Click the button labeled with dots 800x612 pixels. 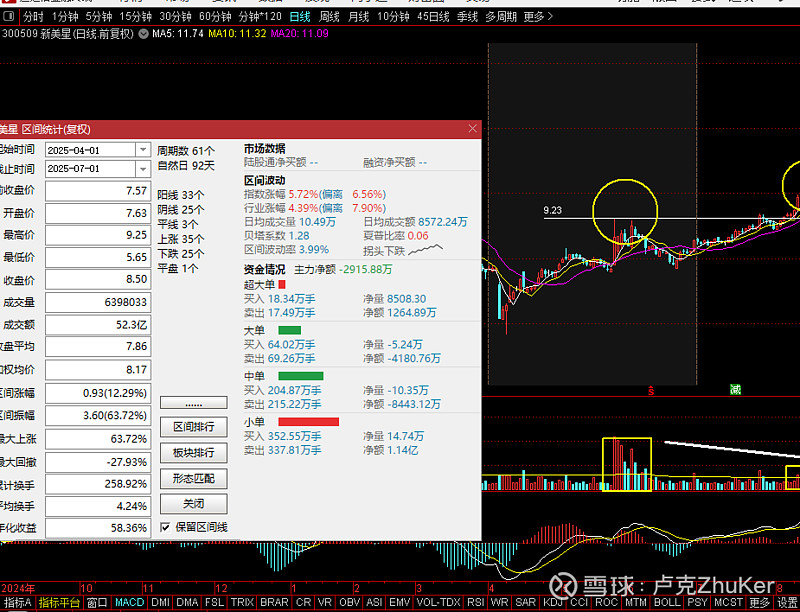(x=194, y=403)
